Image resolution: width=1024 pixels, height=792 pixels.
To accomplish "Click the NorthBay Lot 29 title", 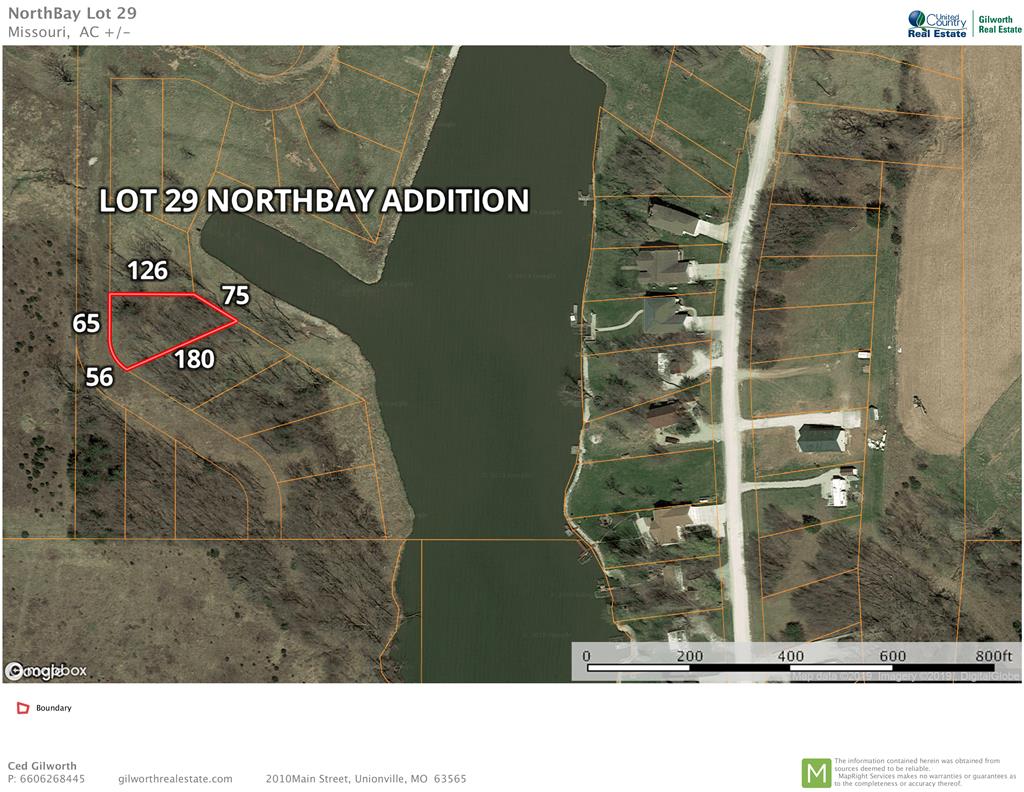I will 72,13.
